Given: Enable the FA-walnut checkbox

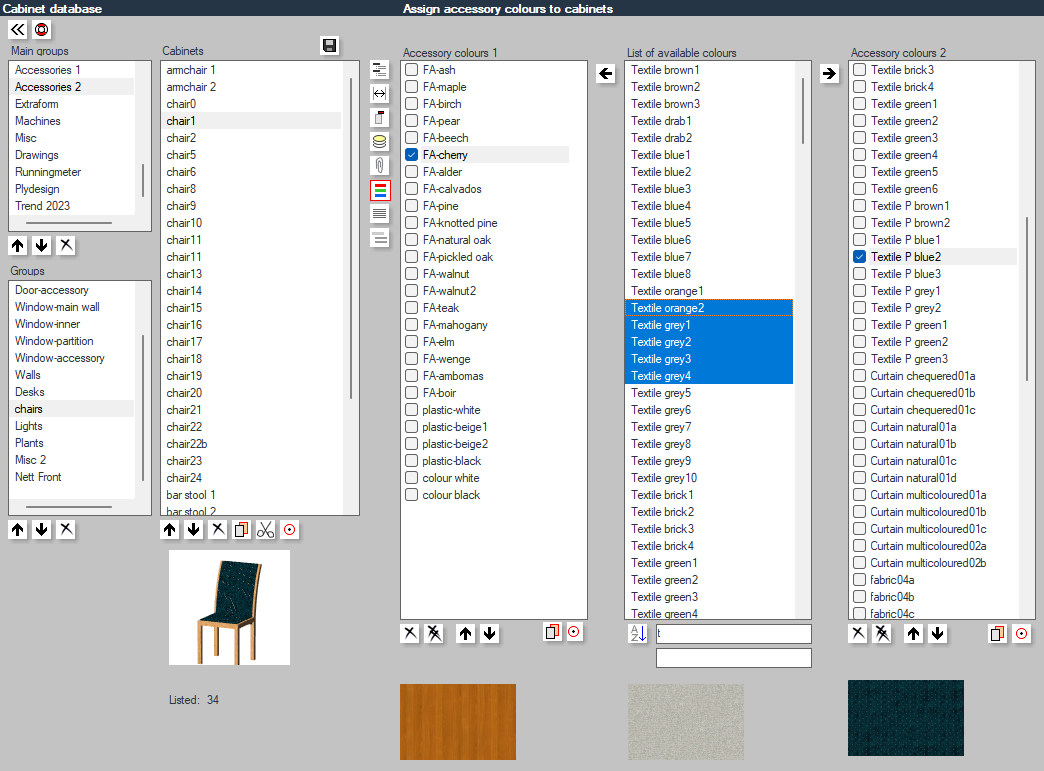Looking at the screenshot, I should coord(411,274).
